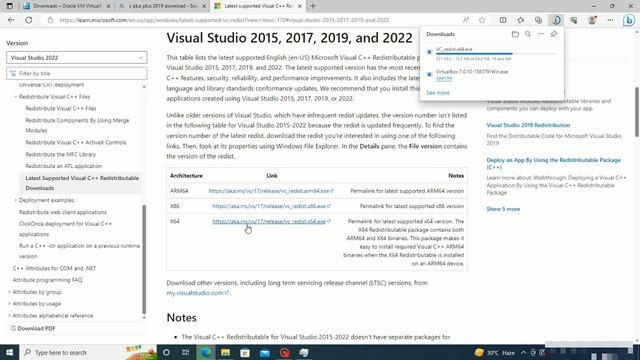Open Browser essentials heart icon
The image size is (640, 360).
tap(574, 20)
